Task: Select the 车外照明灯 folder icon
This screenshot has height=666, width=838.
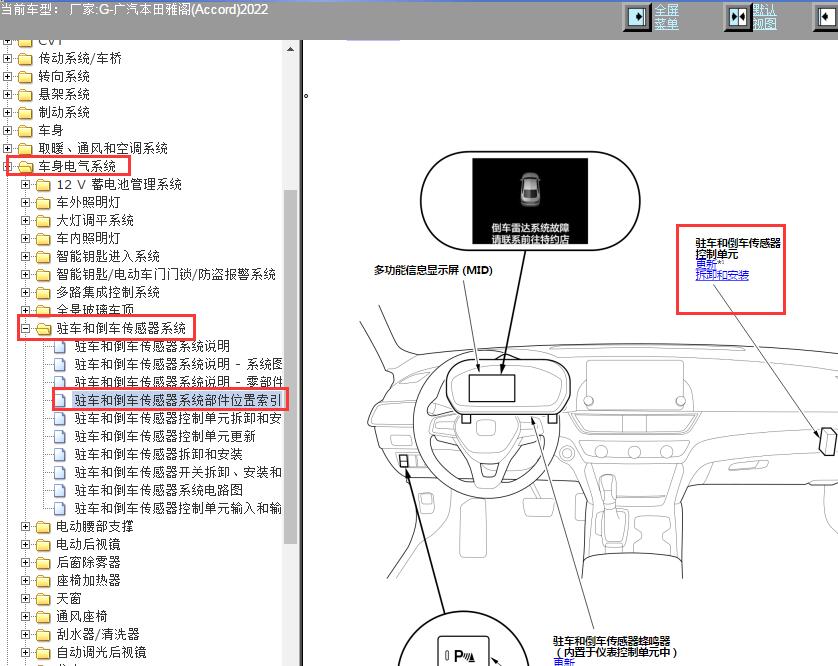Action: [43, 203]
